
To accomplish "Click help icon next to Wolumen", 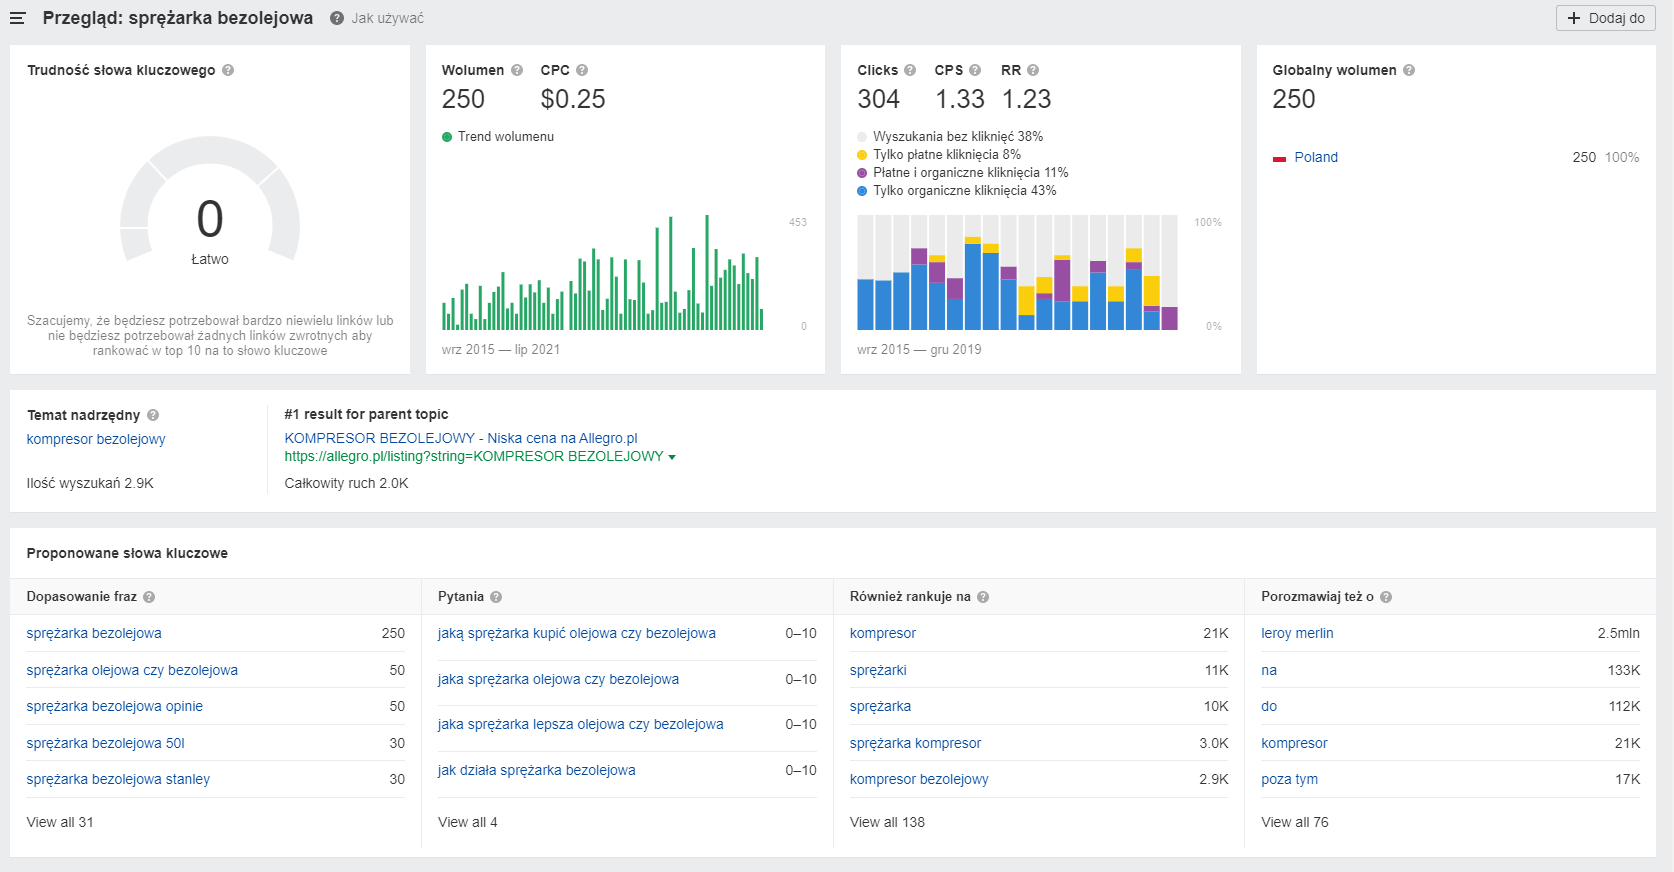I will tap(517, 70).
